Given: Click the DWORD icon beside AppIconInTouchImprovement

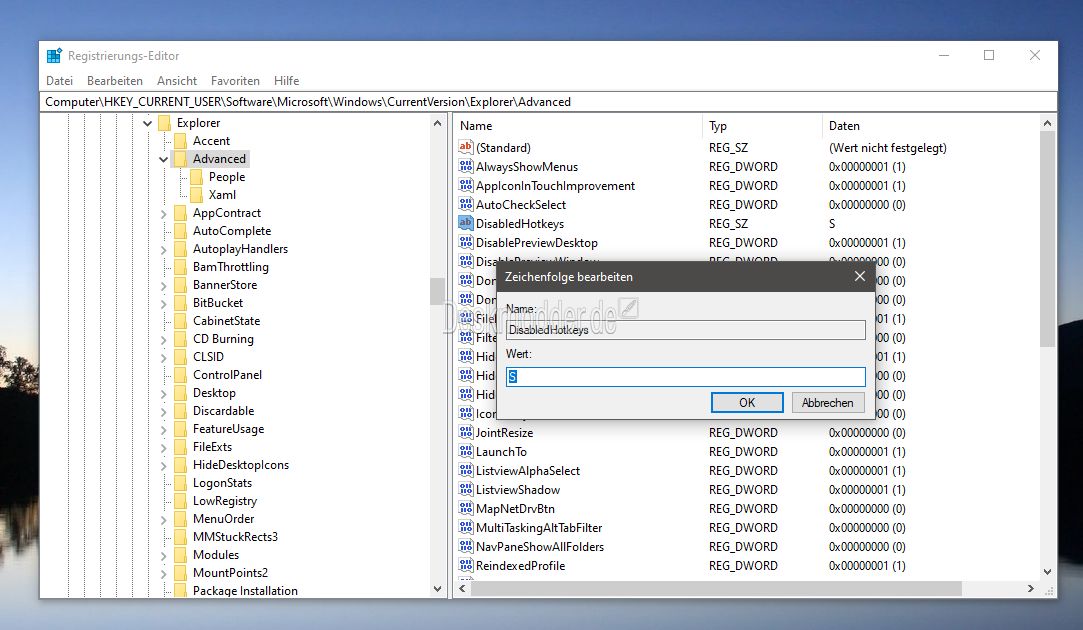Looking at the screenshot, I should pyautogui.click(x=466, y=185).
